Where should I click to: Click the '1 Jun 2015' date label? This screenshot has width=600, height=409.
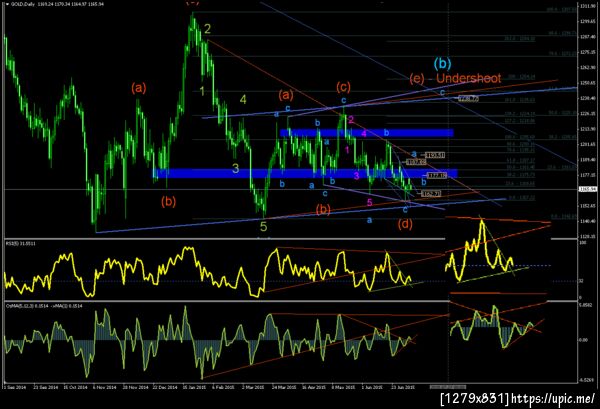pos(373,387)
